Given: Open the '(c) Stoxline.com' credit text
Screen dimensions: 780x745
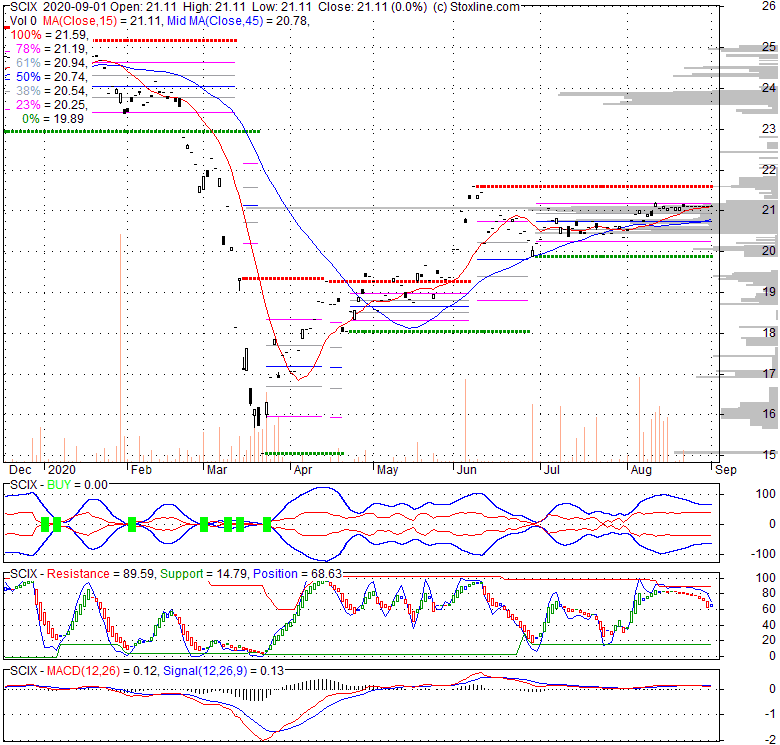Looking at the screenshot, I should click(476, 7).
